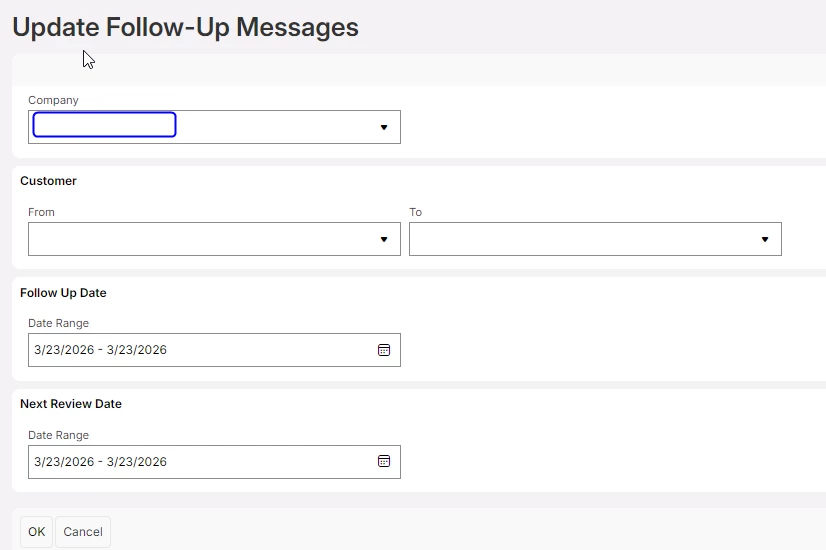Open calendar picker for Follow Up Date
826x550 pixels.
pyautogui.click(x=383, y=350)
